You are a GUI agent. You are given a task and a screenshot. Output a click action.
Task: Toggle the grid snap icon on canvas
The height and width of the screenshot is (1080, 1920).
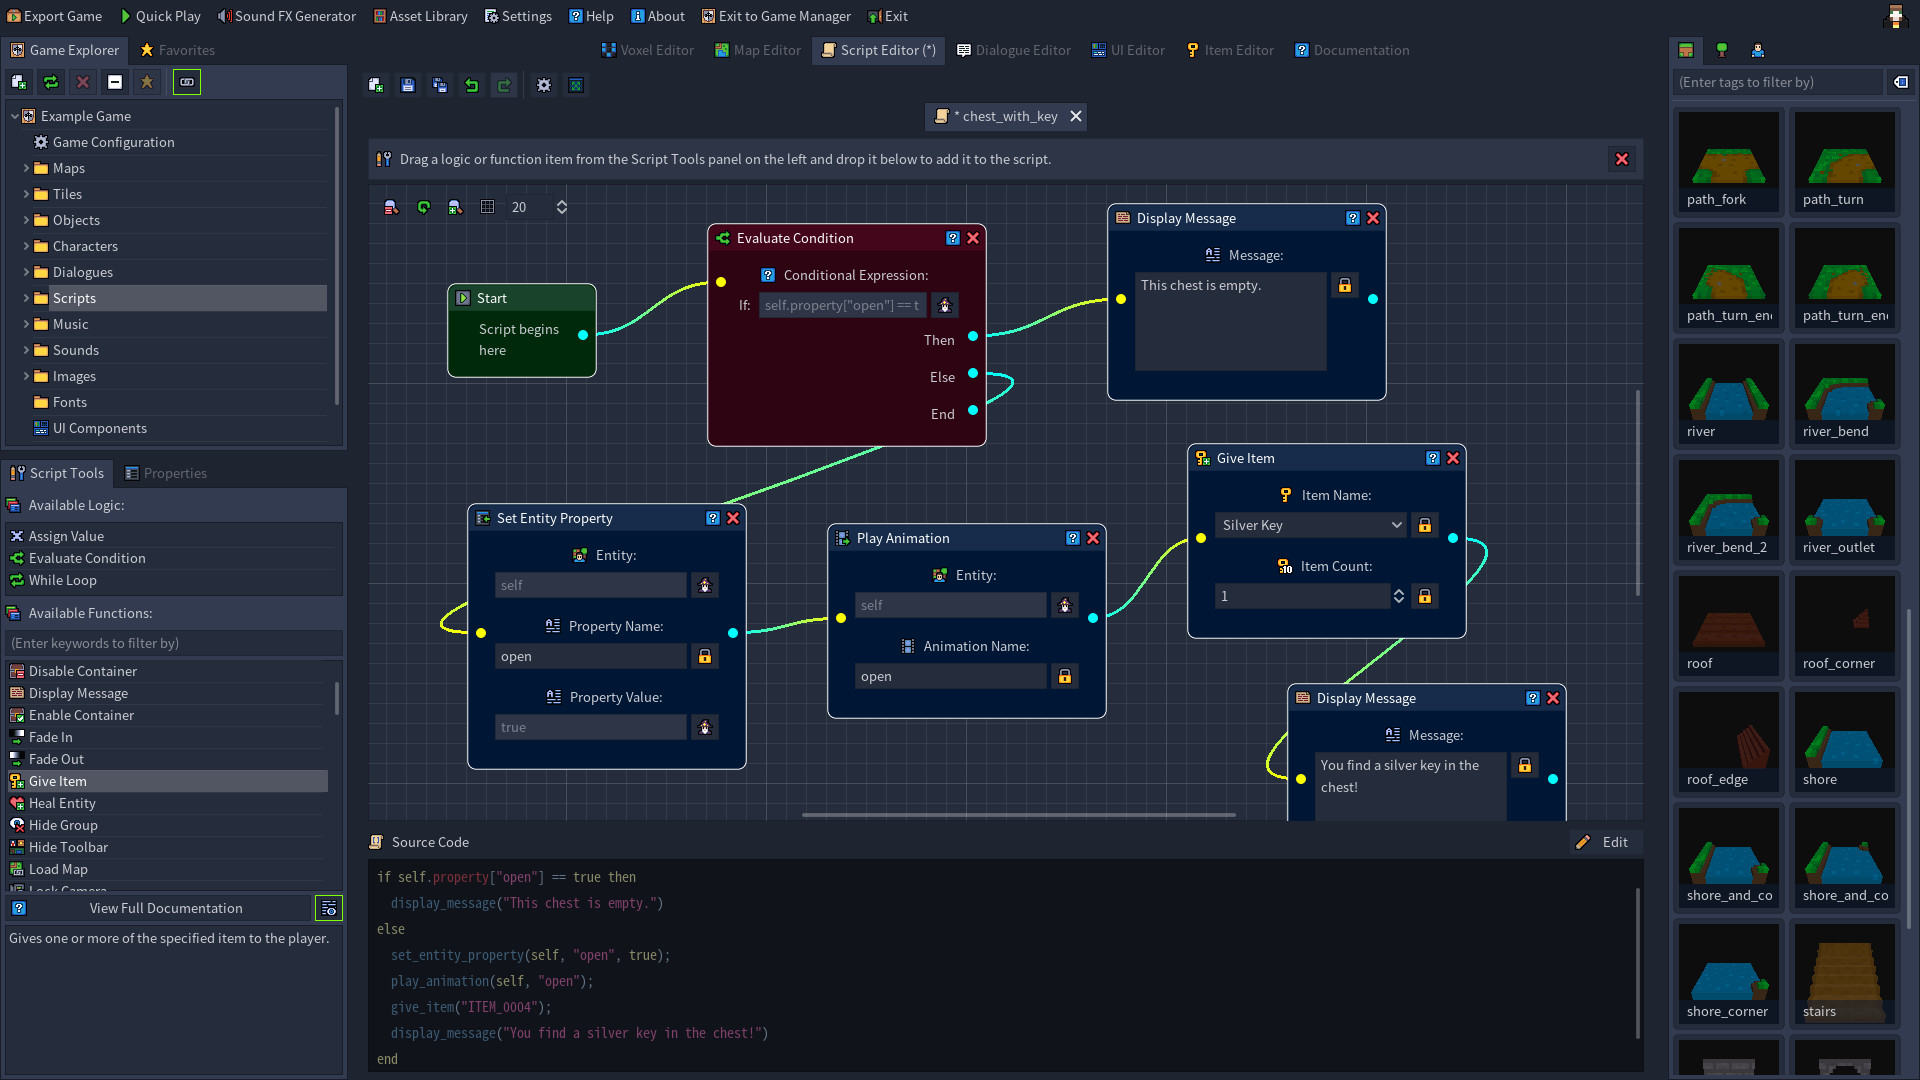coord(488,207)
